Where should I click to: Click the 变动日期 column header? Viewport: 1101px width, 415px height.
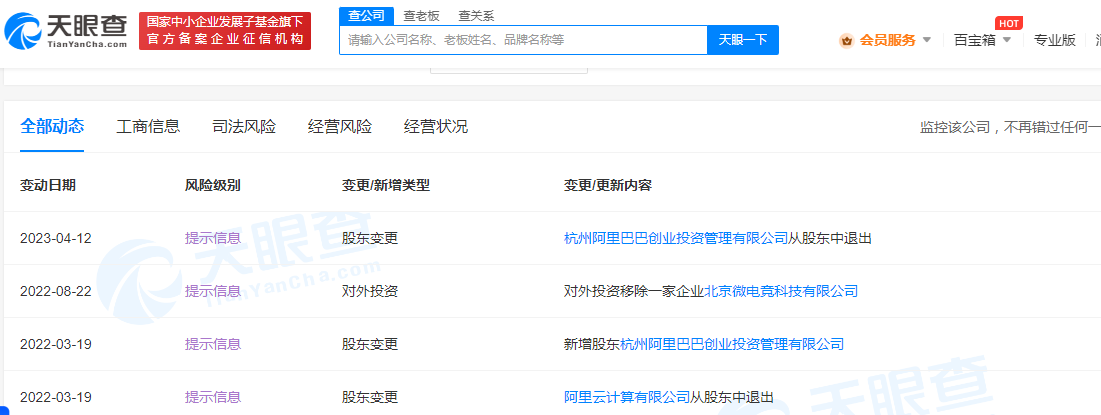pyautogui.click(x=48, y=185)
